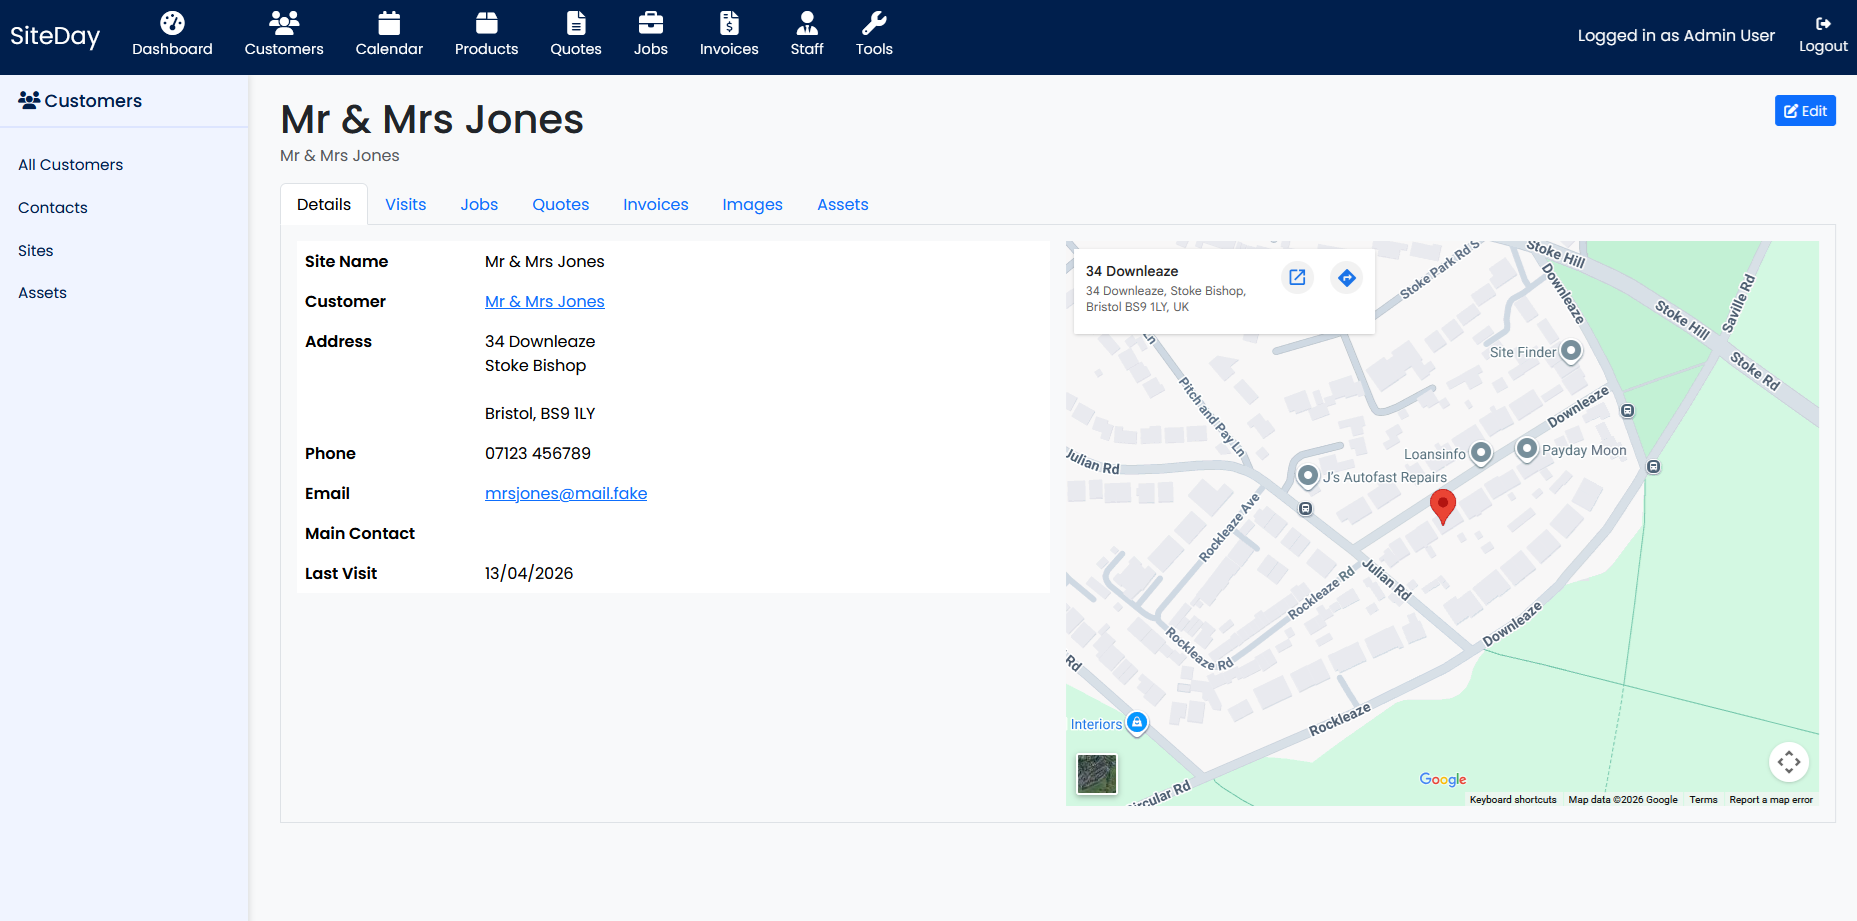Screen dimensions: 1857x921
Task: Click the Interiors shop marker on map
Action: pyautogui.click(x=1136, y=723)
